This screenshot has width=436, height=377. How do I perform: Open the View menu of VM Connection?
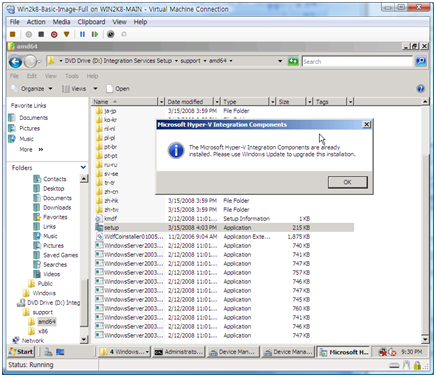pyautogui.click(x=119, y=22)
